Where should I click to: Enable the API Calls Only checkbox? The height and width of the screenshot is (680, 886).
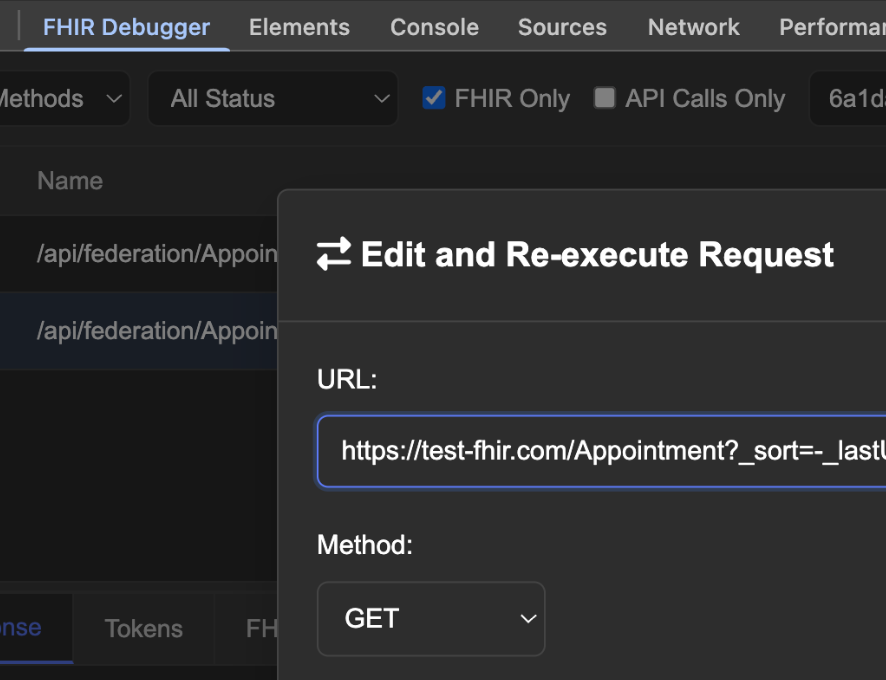tap(604, 98)
